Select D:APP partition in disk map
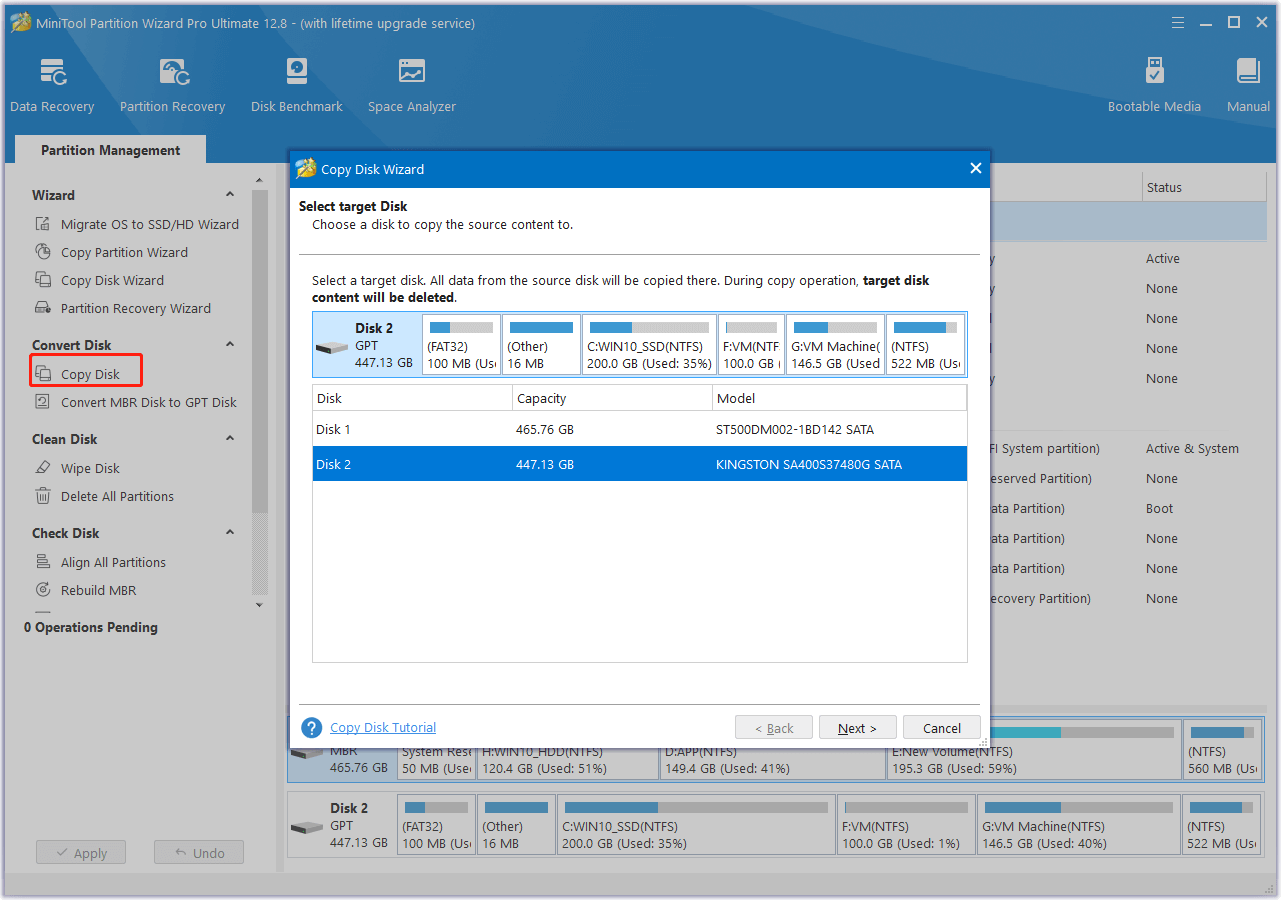The height and width of the screenshot is (900, 1281). click(772, 762)
